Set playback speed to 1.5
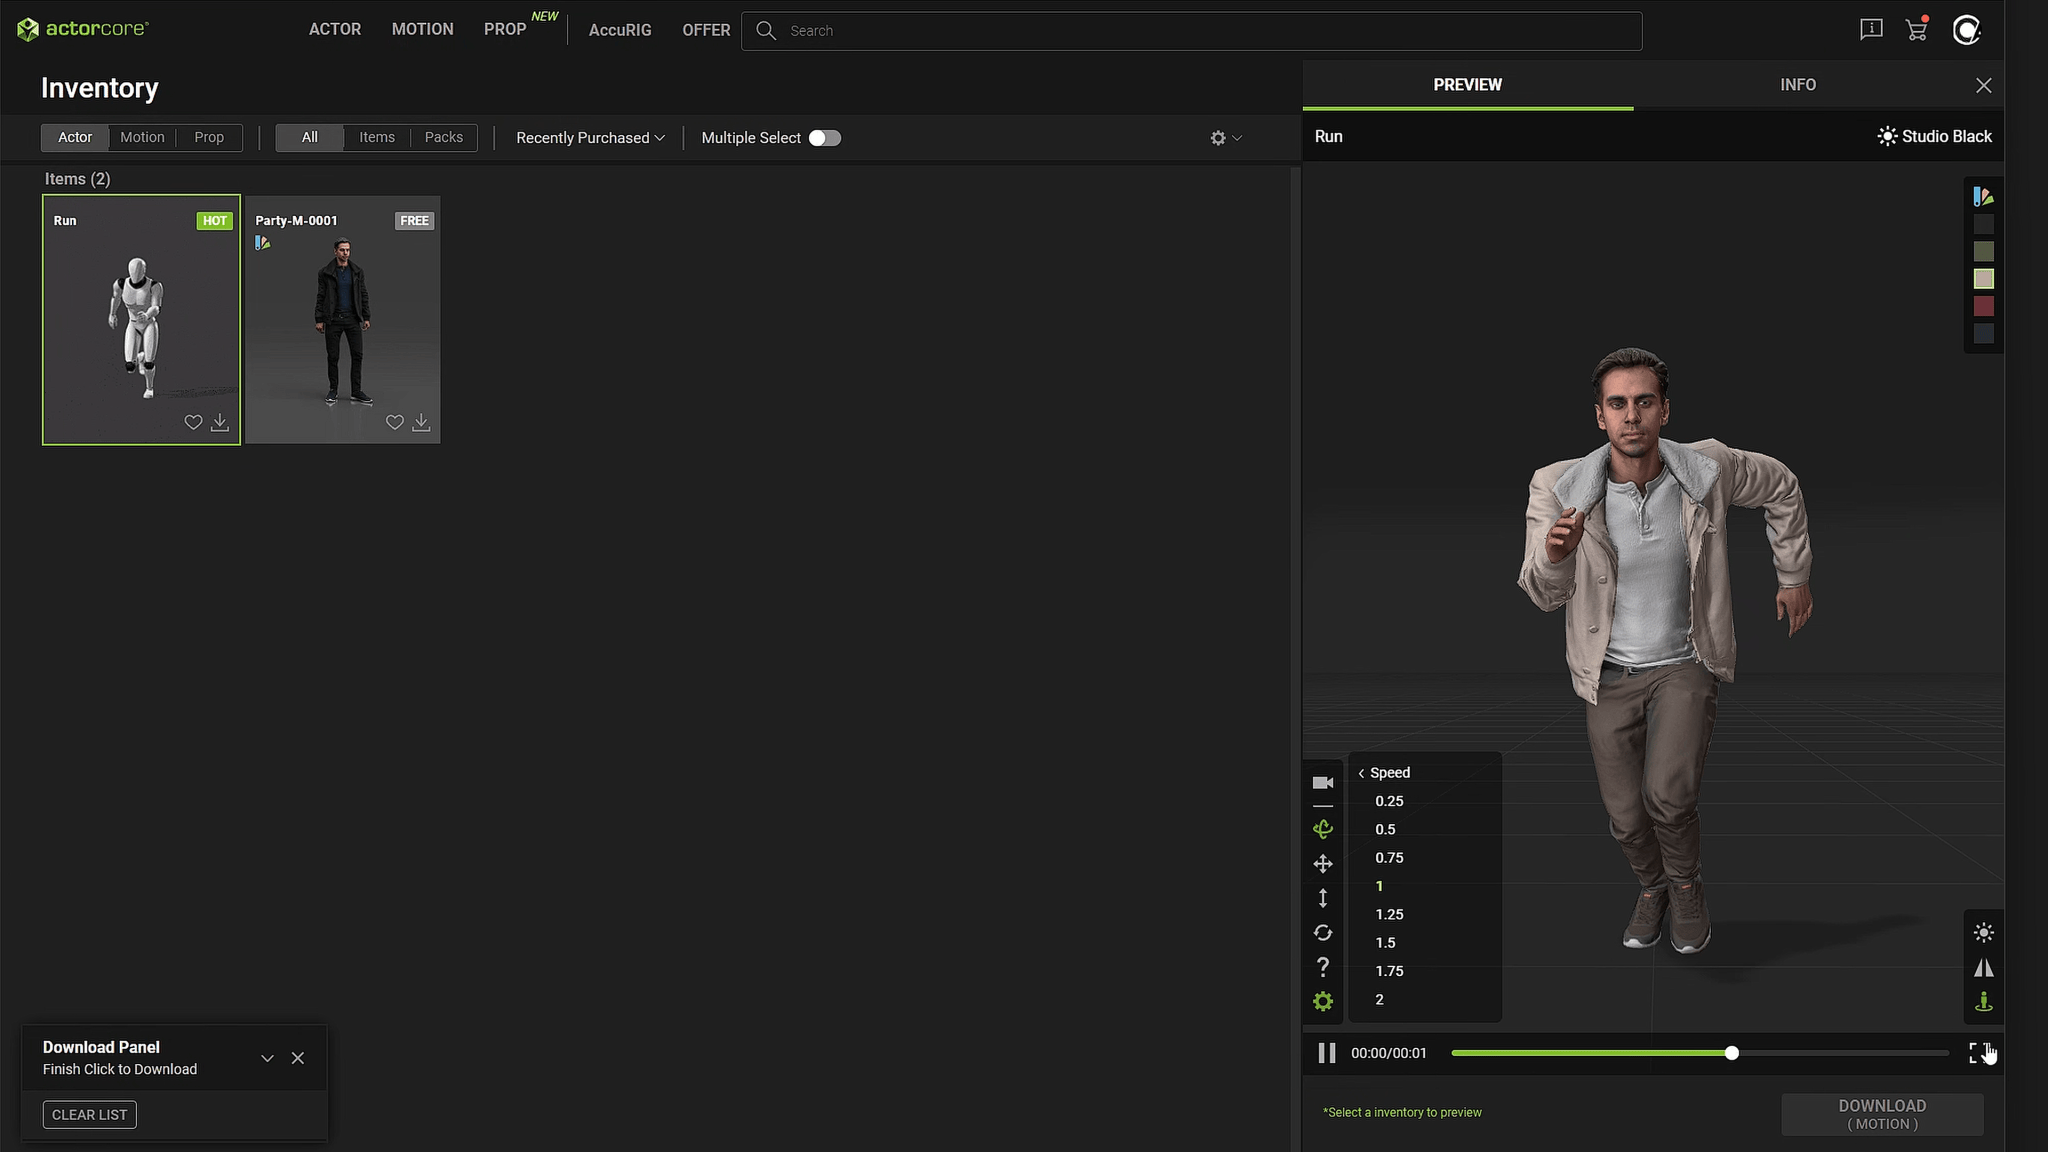2048x1152 pixels. [1385, 942]
